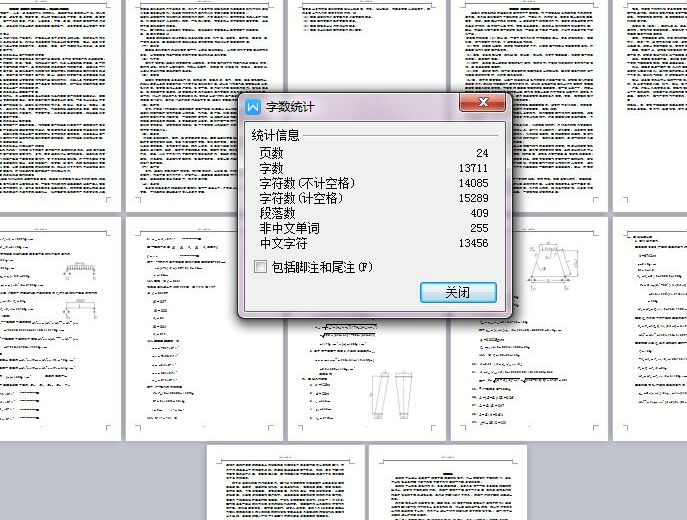Click the 字符数(计空格) label
This screenshot has width=687, height=520.
click(x=301, y=198)
